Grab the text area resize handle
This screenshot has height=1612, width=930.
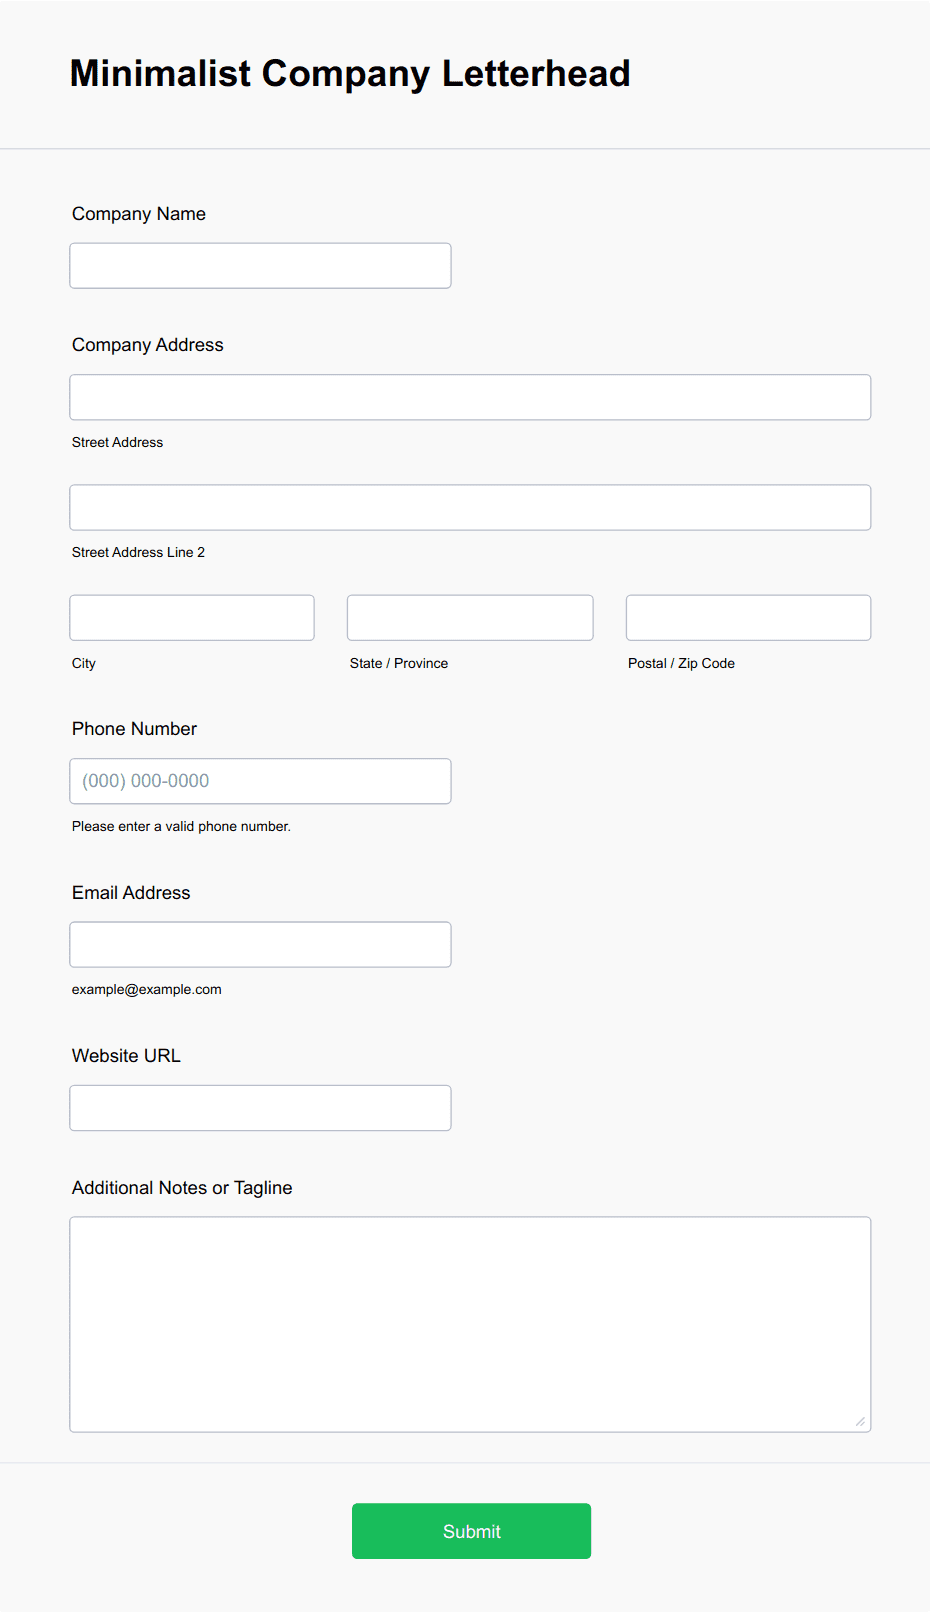pyautogui.click(x=860, y=1421)
